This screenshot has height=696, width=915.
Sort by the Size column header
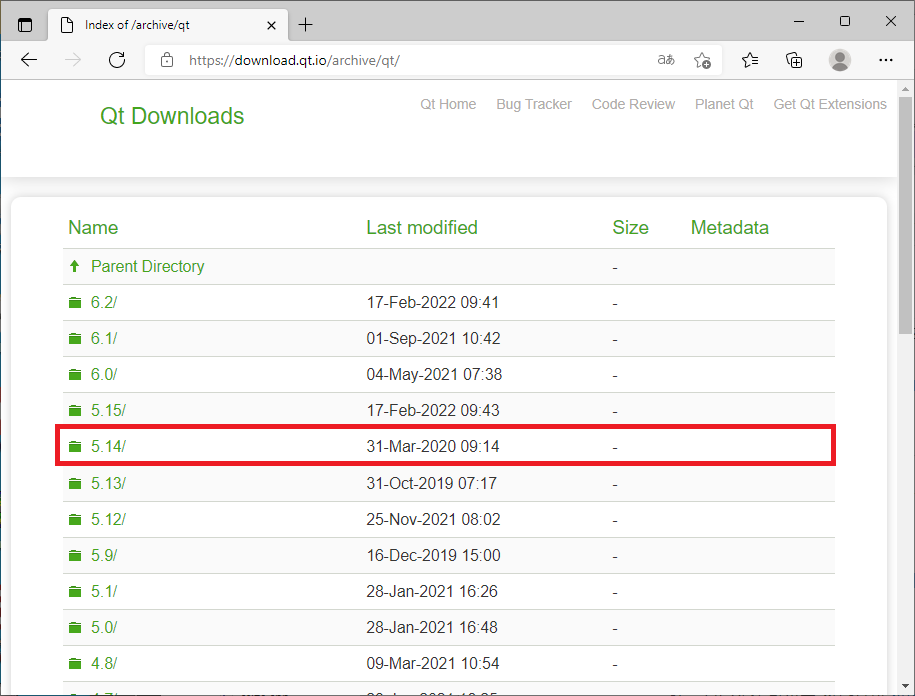630,228
